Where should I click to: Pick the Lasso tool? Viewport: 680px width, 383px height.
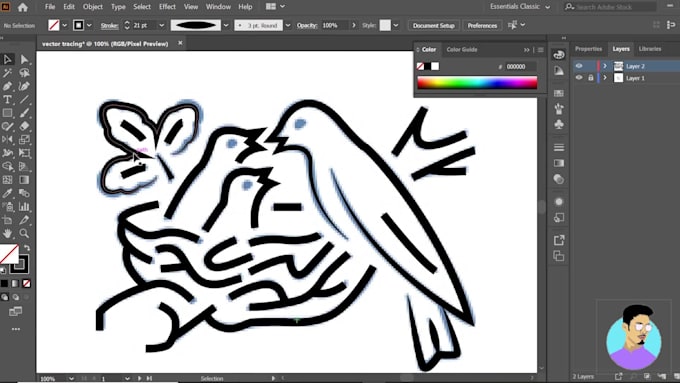24,73
